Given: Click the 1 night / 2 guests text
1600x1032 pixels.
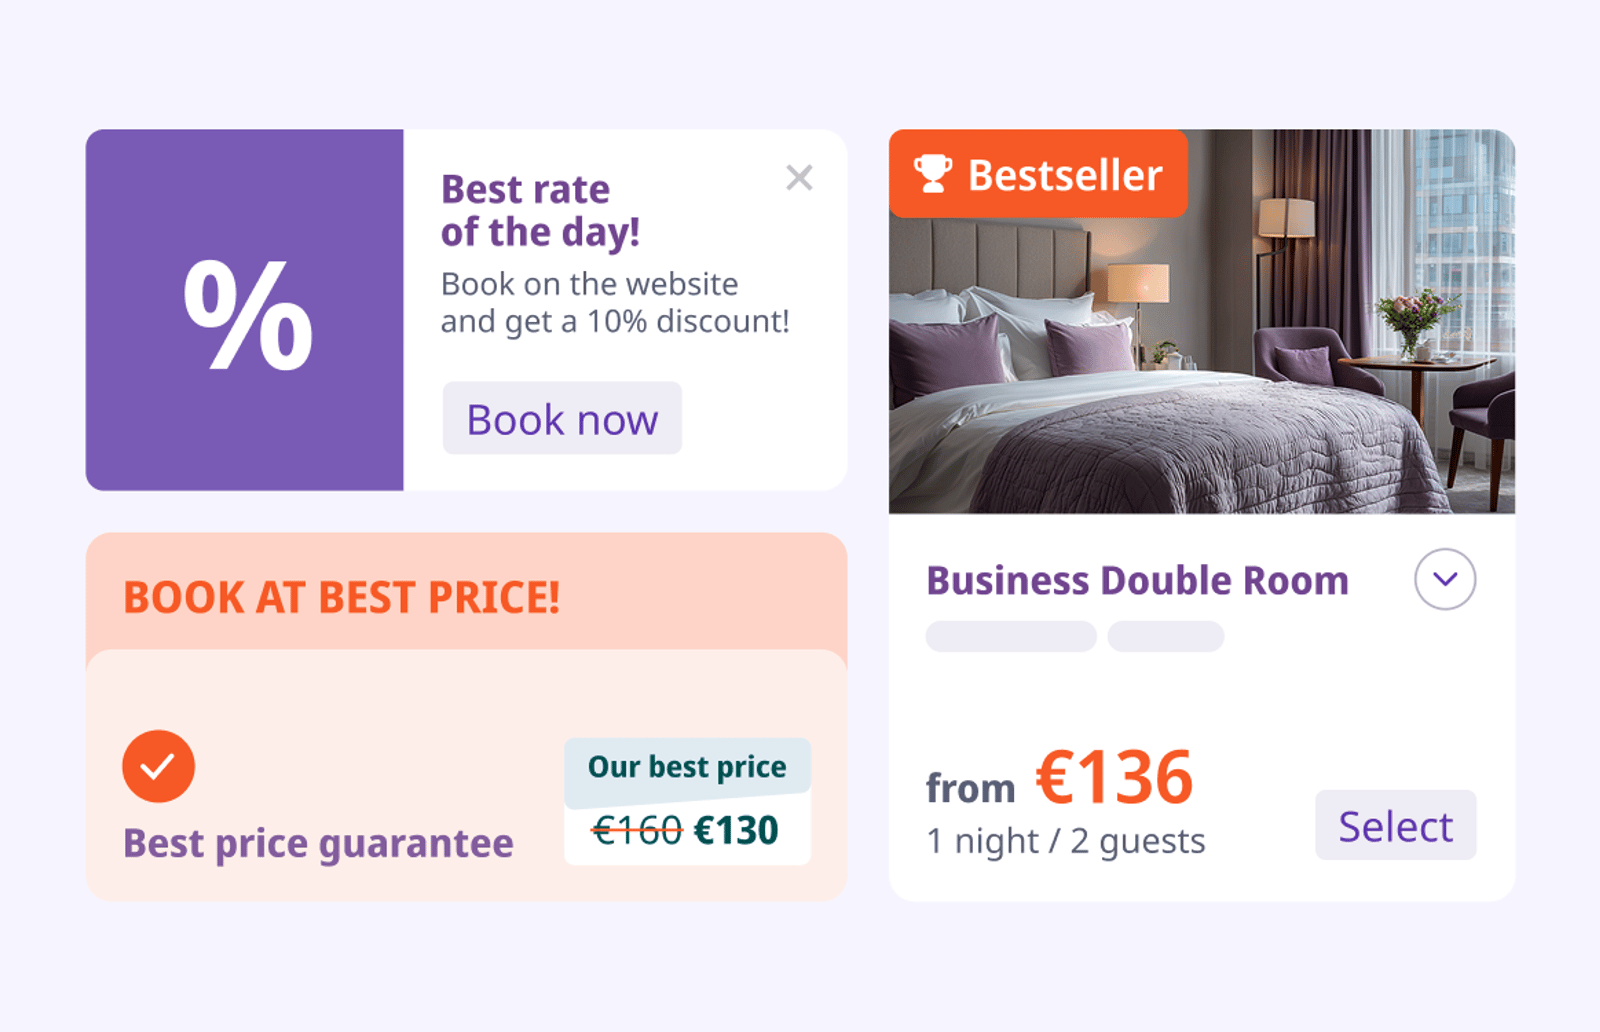Looking at the screenshot, I should click(1066, 841).
